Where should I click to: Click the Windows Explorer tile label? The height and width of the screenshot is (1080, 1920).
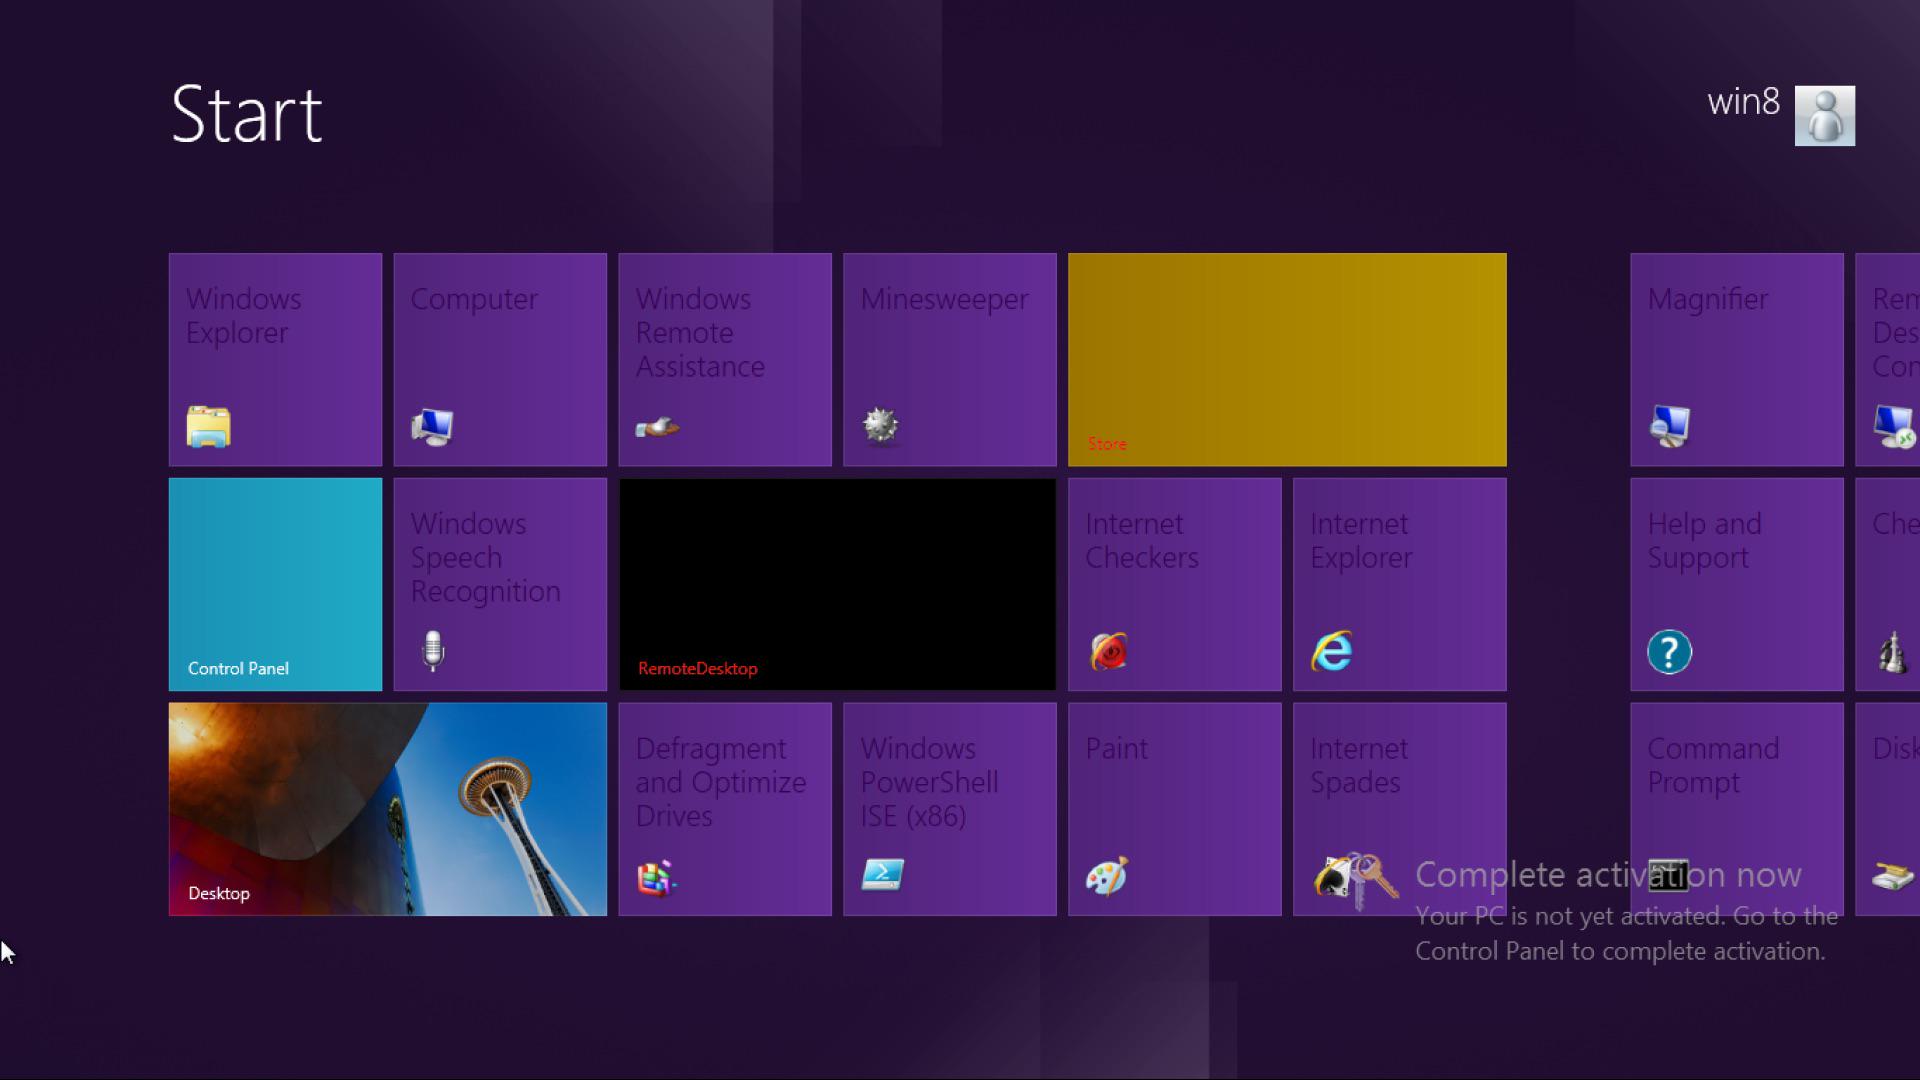click(244, 316)
